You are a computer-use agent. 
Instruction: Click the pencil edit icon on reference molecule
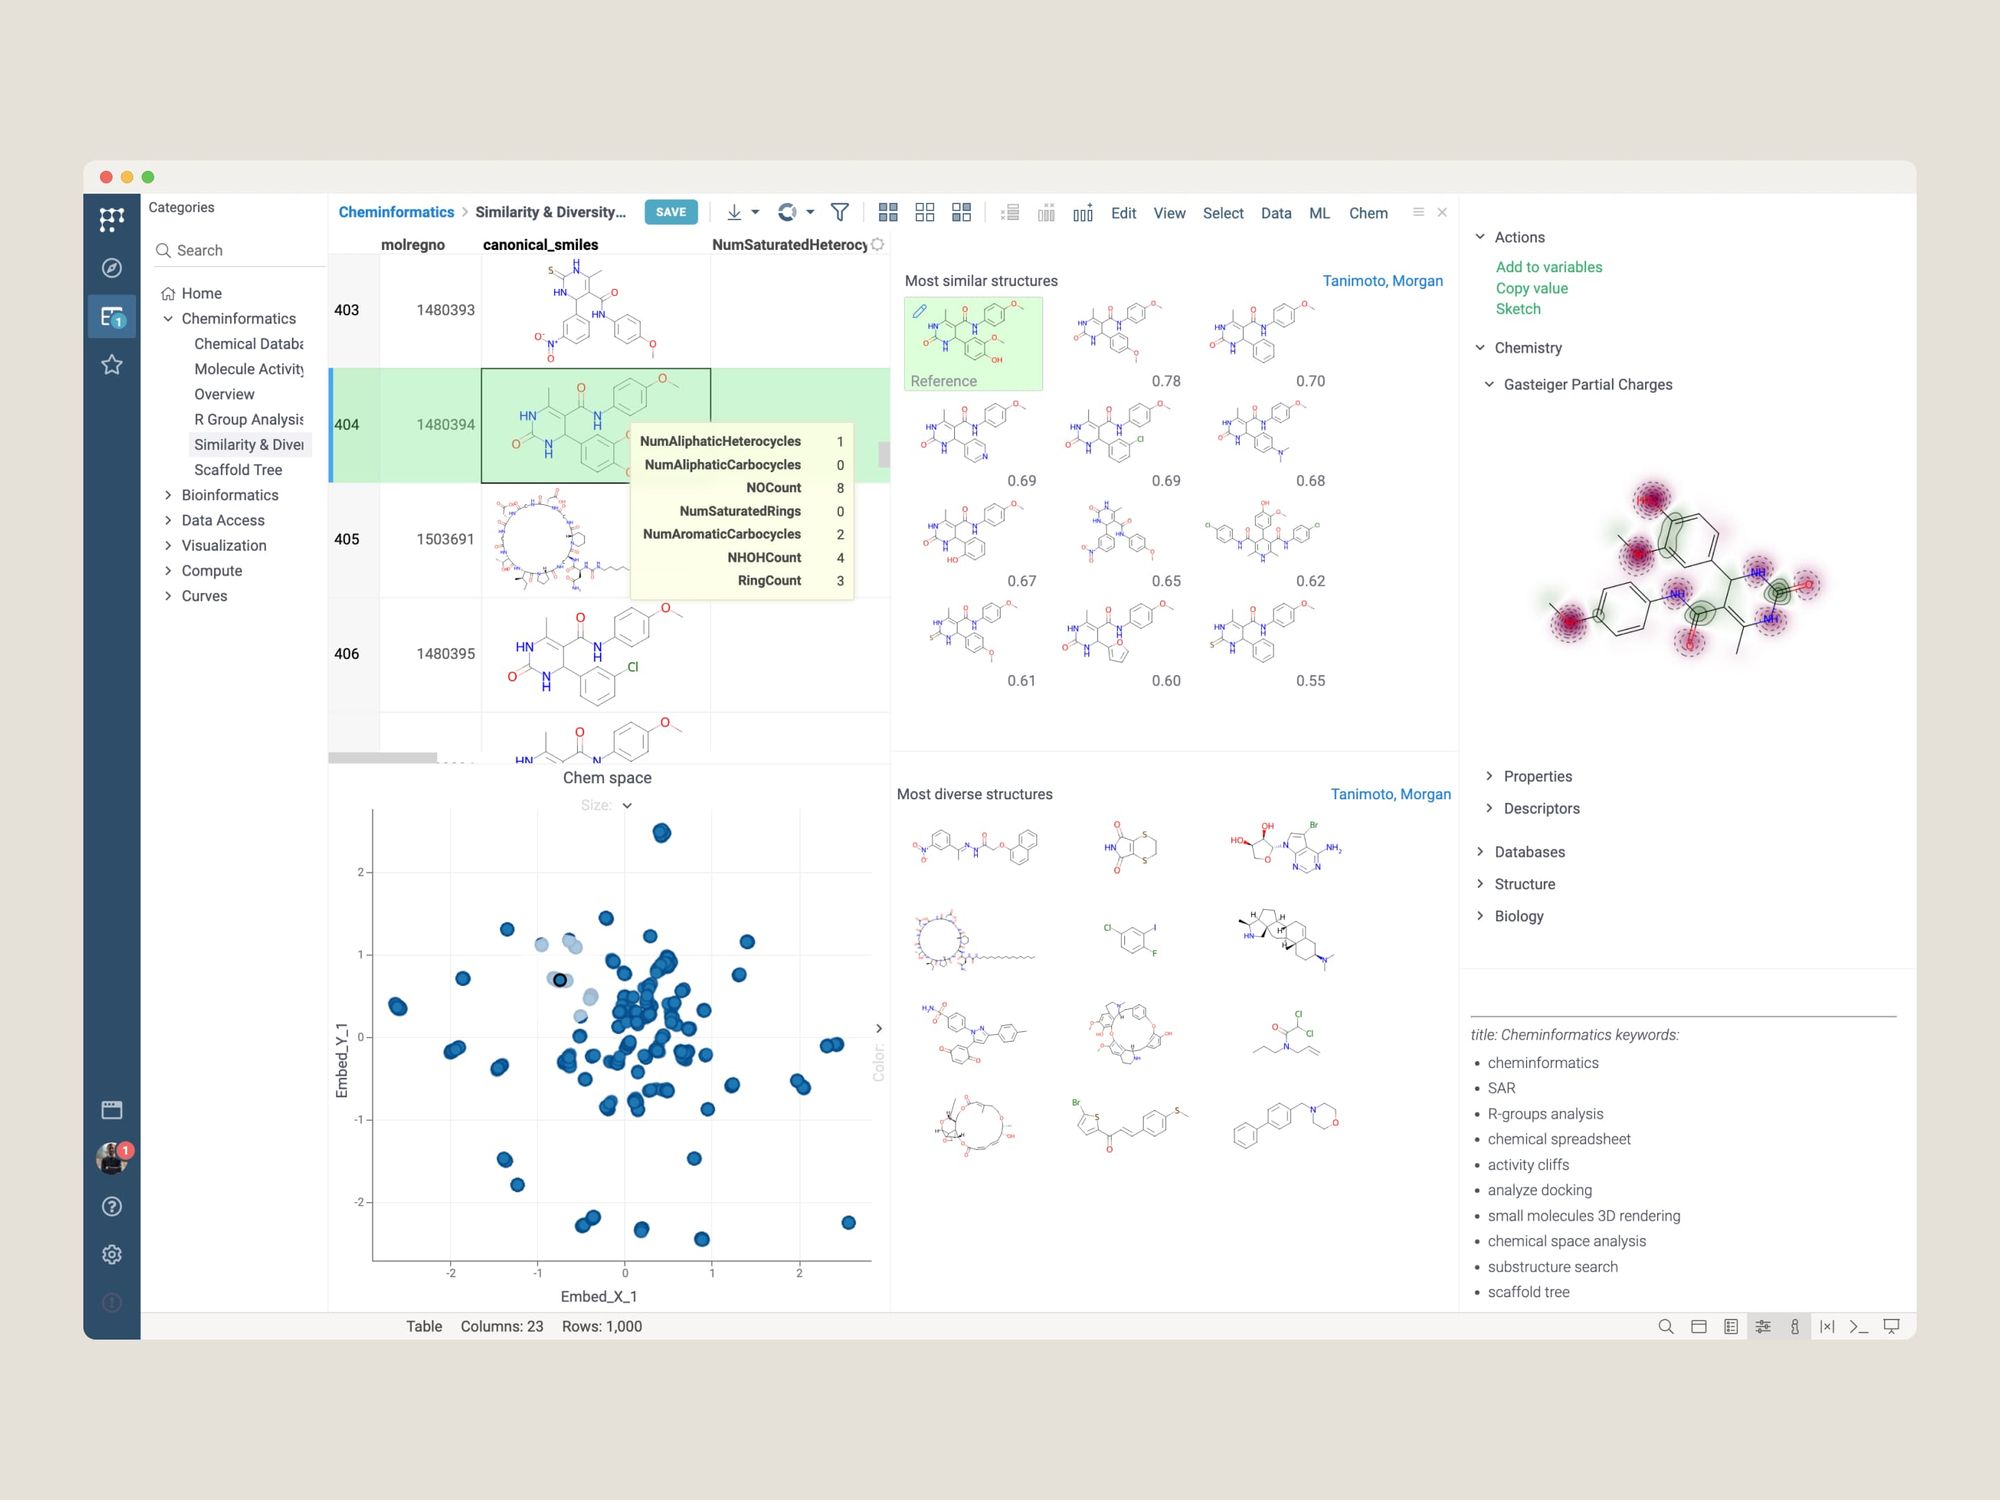pyautogui.click(x=920, y=311)
